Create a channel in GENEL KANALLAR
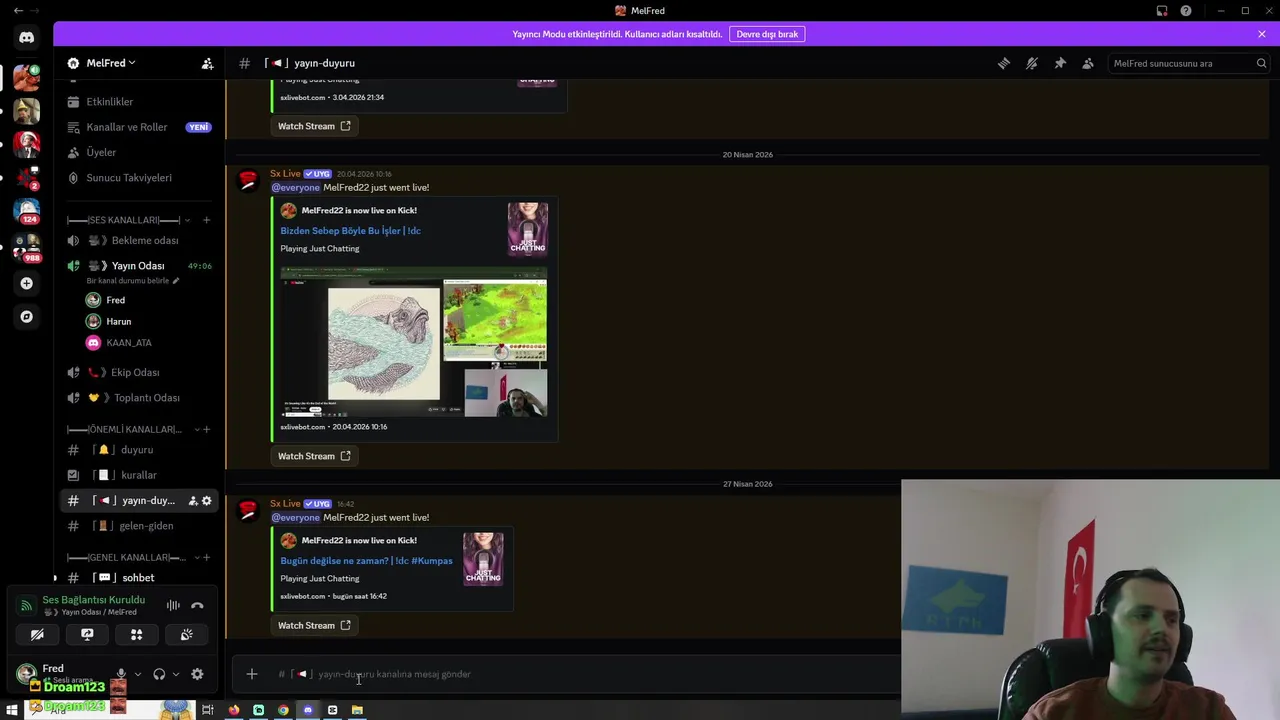 point(206,557)
